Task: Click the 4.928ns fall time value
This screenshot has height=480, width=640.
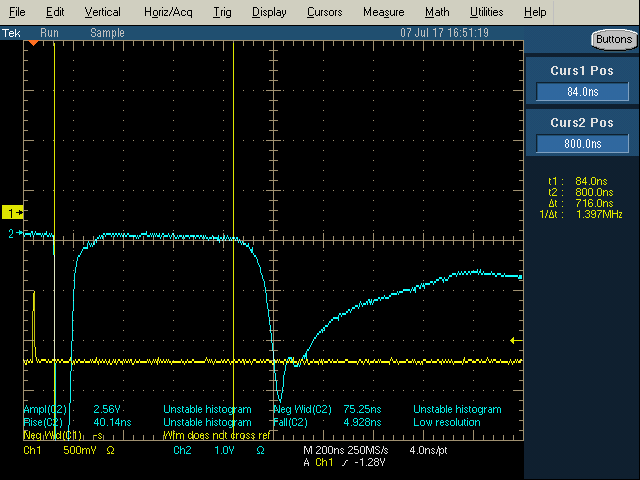Action: (362, 422)
